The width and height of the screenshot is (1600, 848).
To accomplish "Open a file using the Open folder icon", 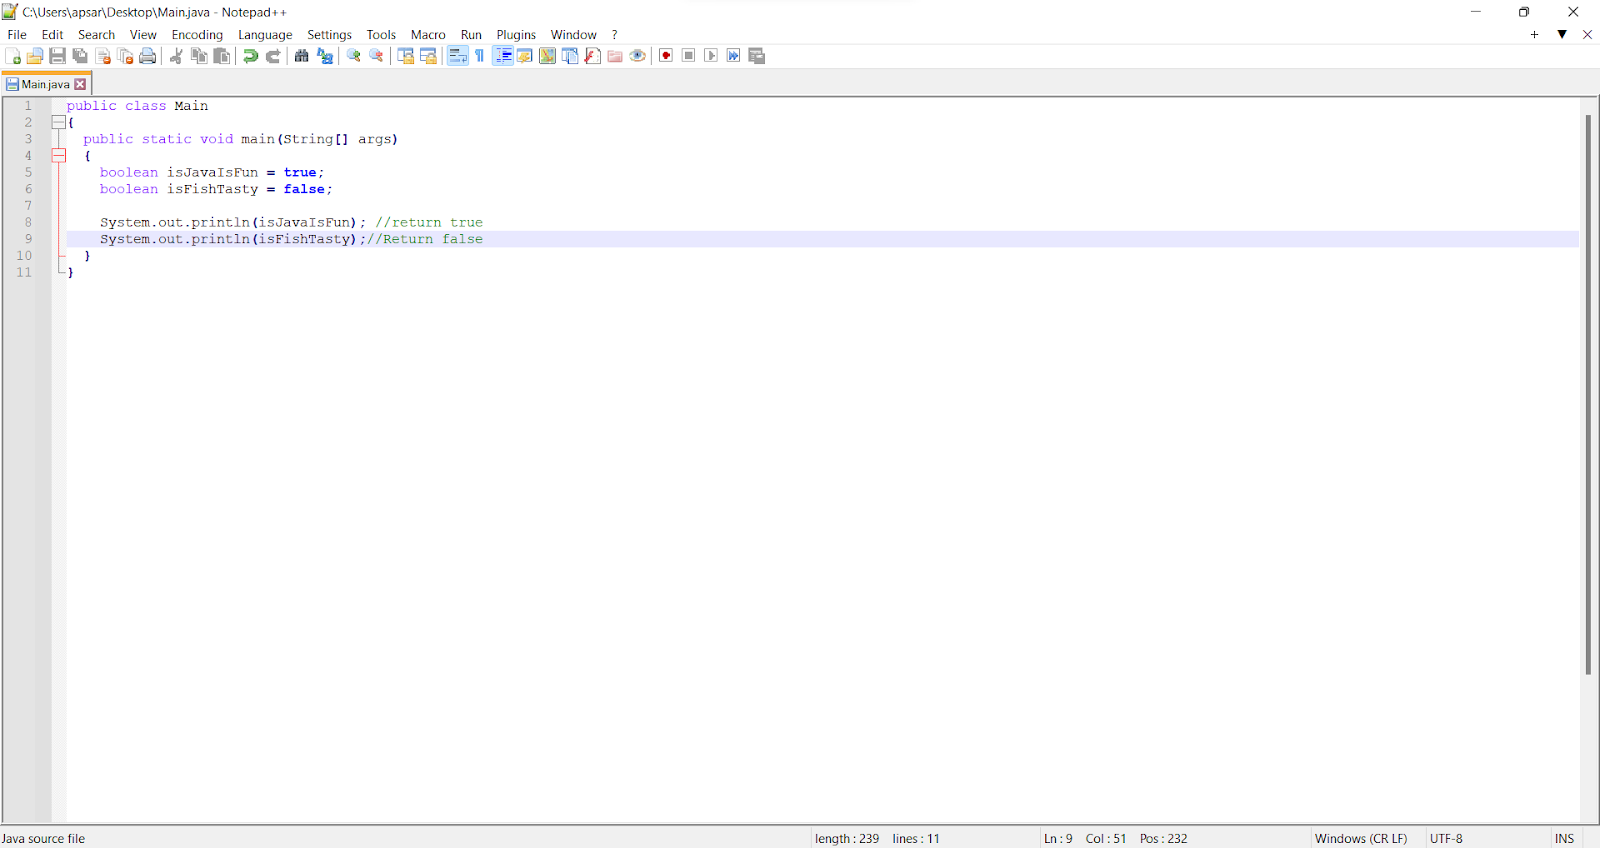I will 35,56.
